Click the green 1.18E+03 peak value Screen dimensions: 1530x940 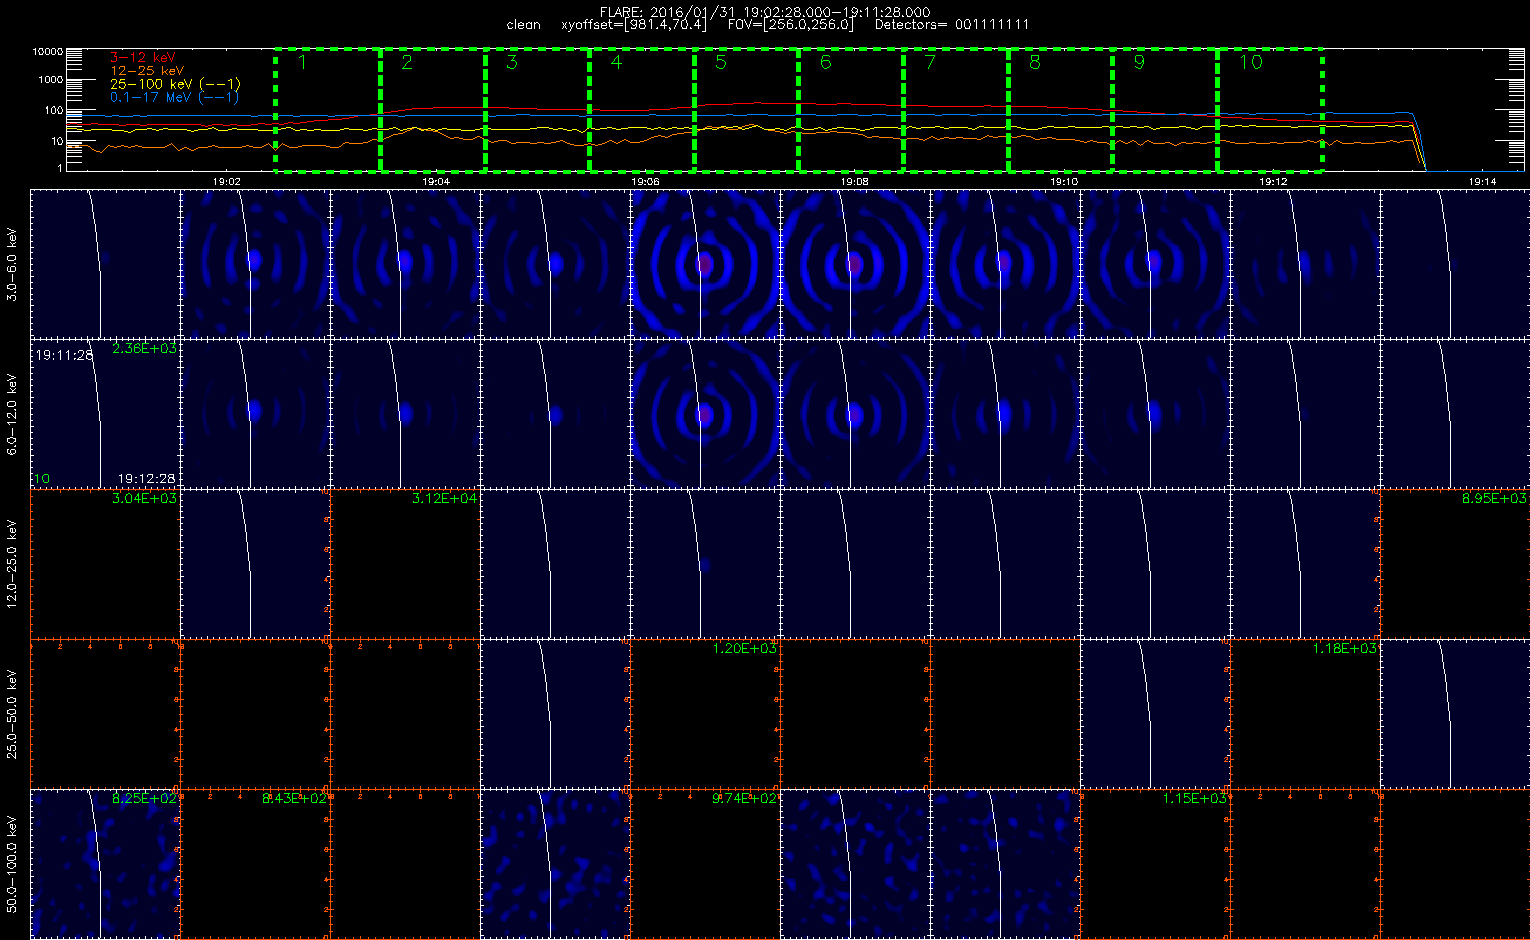[x=1344, y=649]
